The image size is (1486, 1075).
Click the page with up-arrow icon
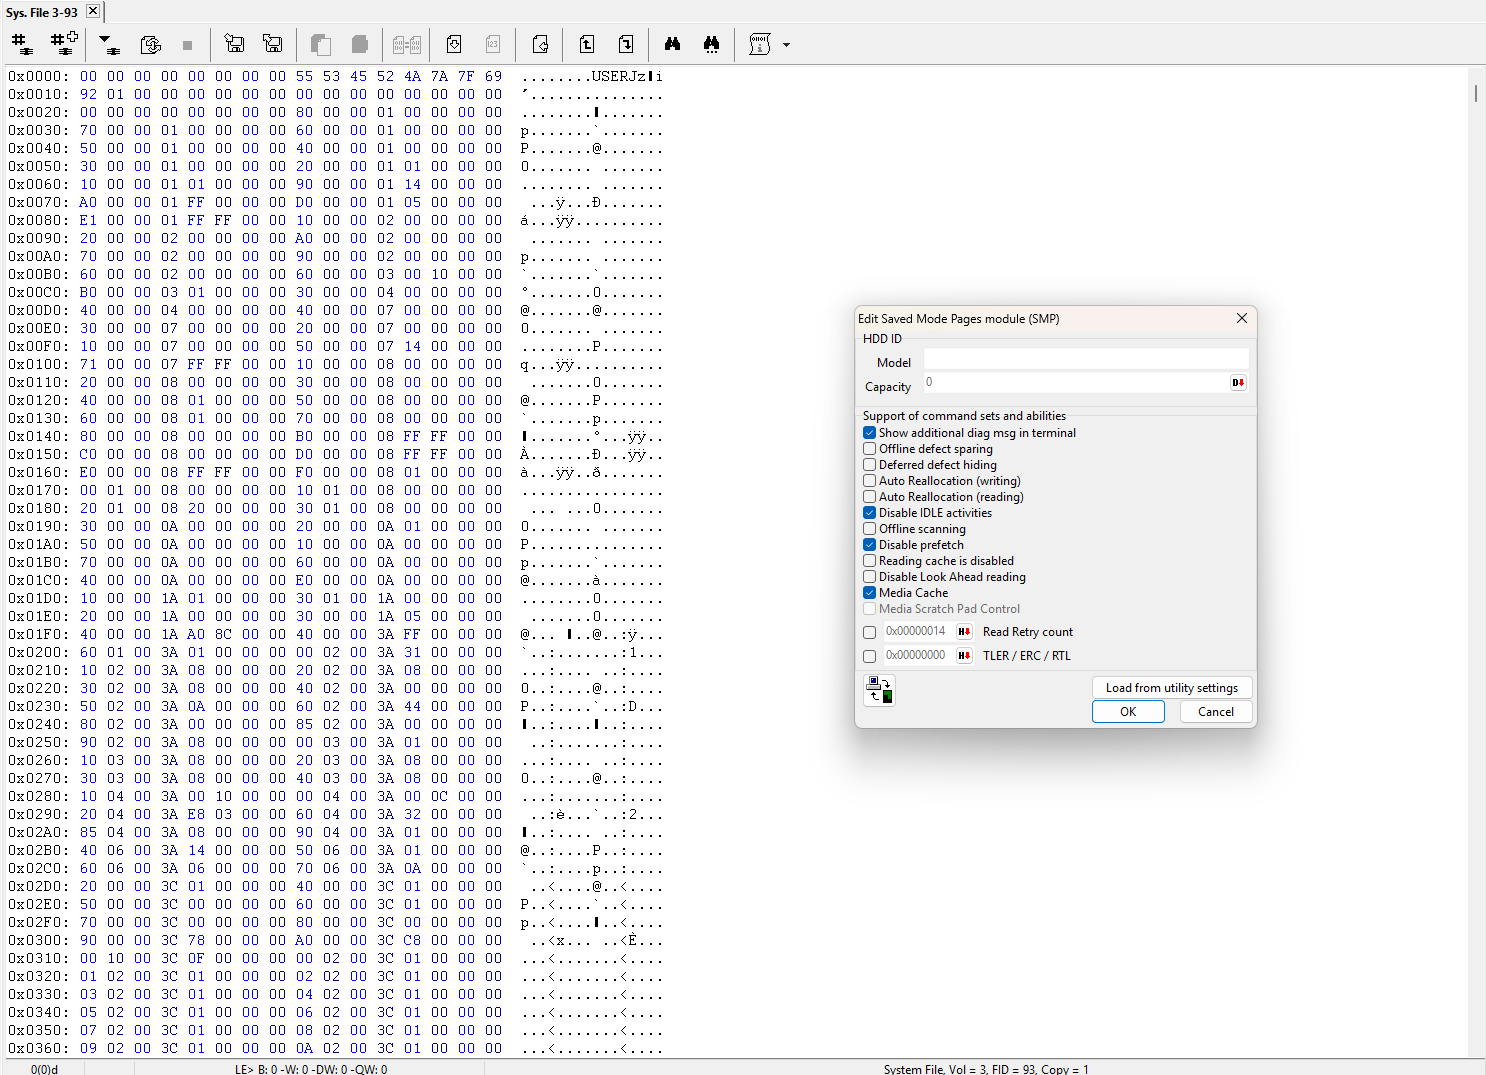pyautogui.click(x=587, y=44)
